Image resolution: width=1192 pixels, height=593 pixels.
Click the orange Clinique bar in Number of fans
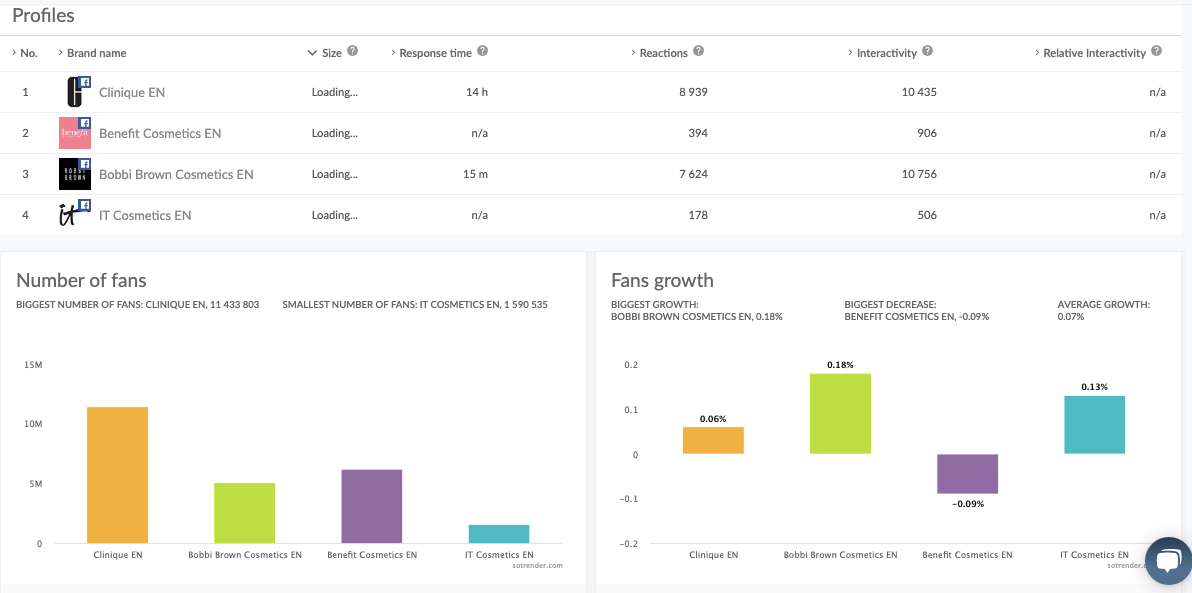tap(118, 475)
